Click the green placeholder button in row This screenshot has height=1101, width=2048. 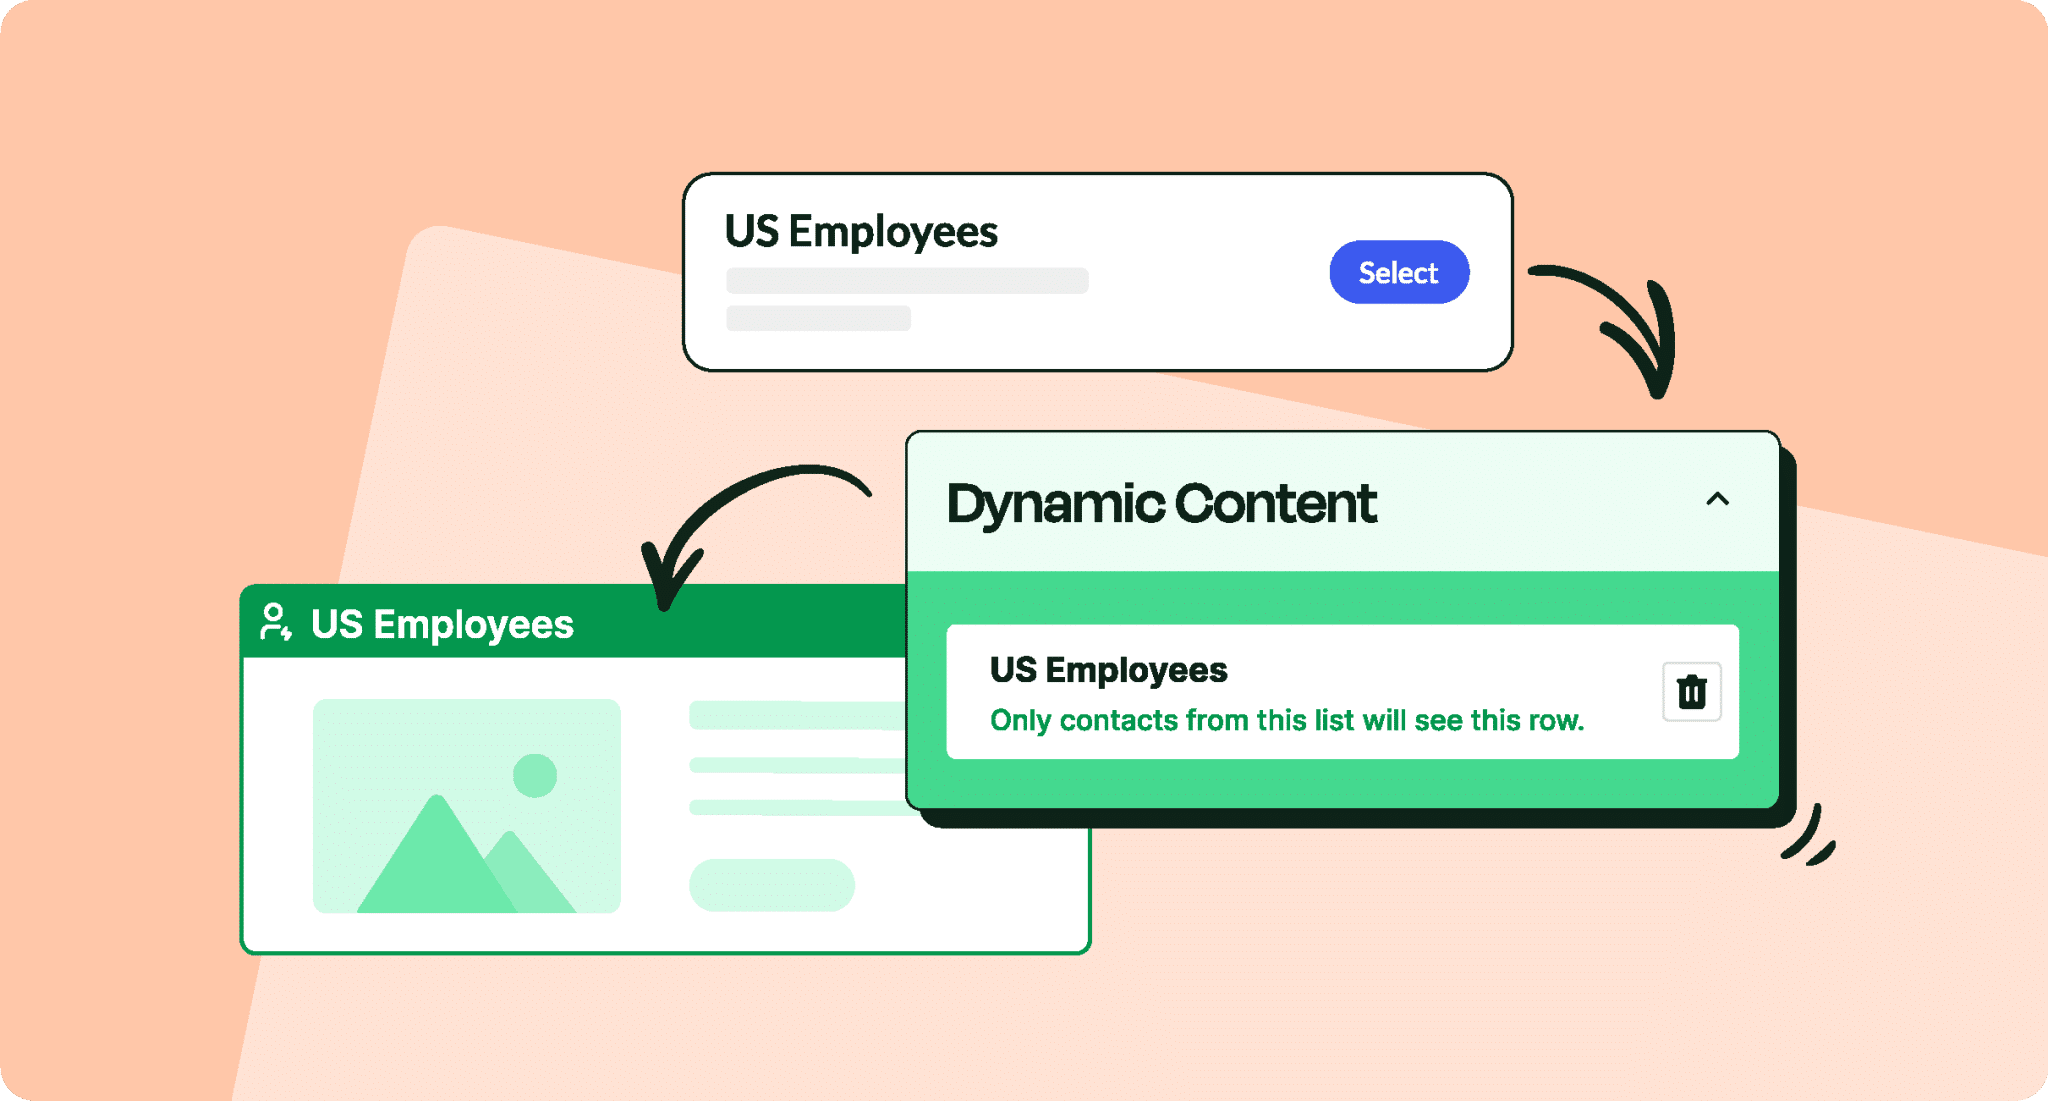click(x=772, y=885)
